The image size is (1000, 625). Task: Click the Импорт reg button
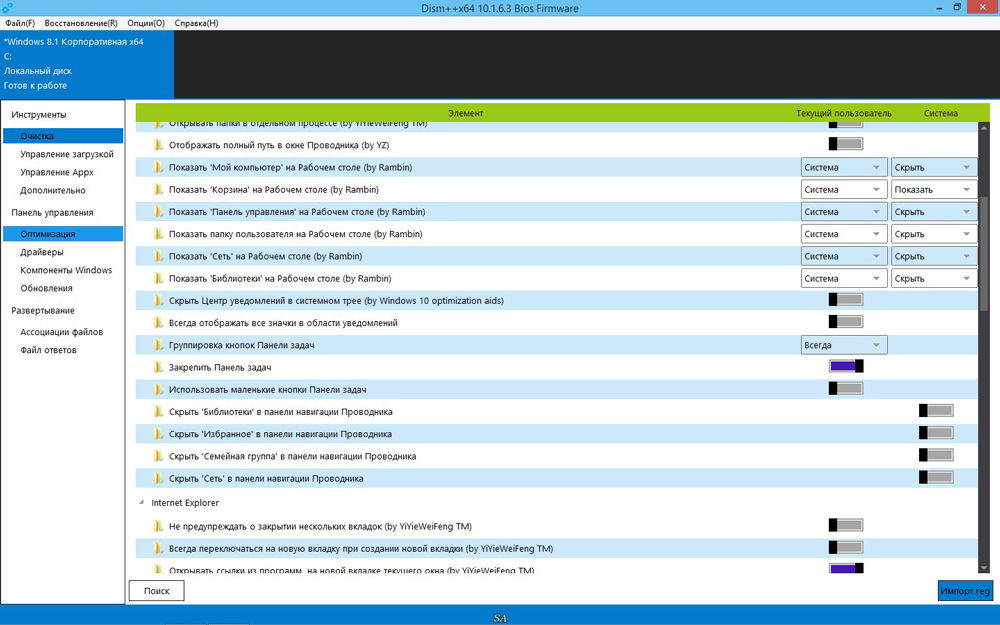(965, 591)
